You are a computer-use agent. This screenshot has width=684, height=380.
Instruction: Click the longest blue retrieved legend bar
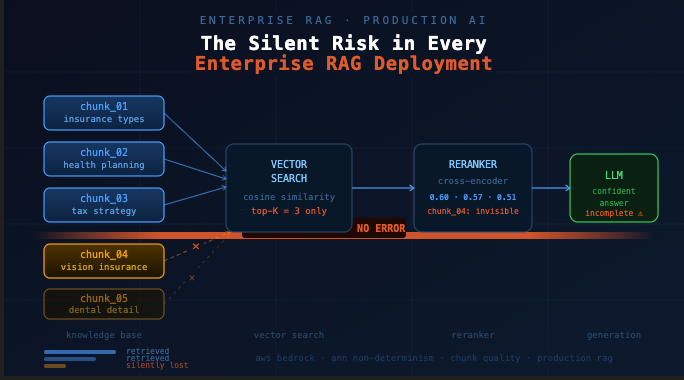(80, 352)
